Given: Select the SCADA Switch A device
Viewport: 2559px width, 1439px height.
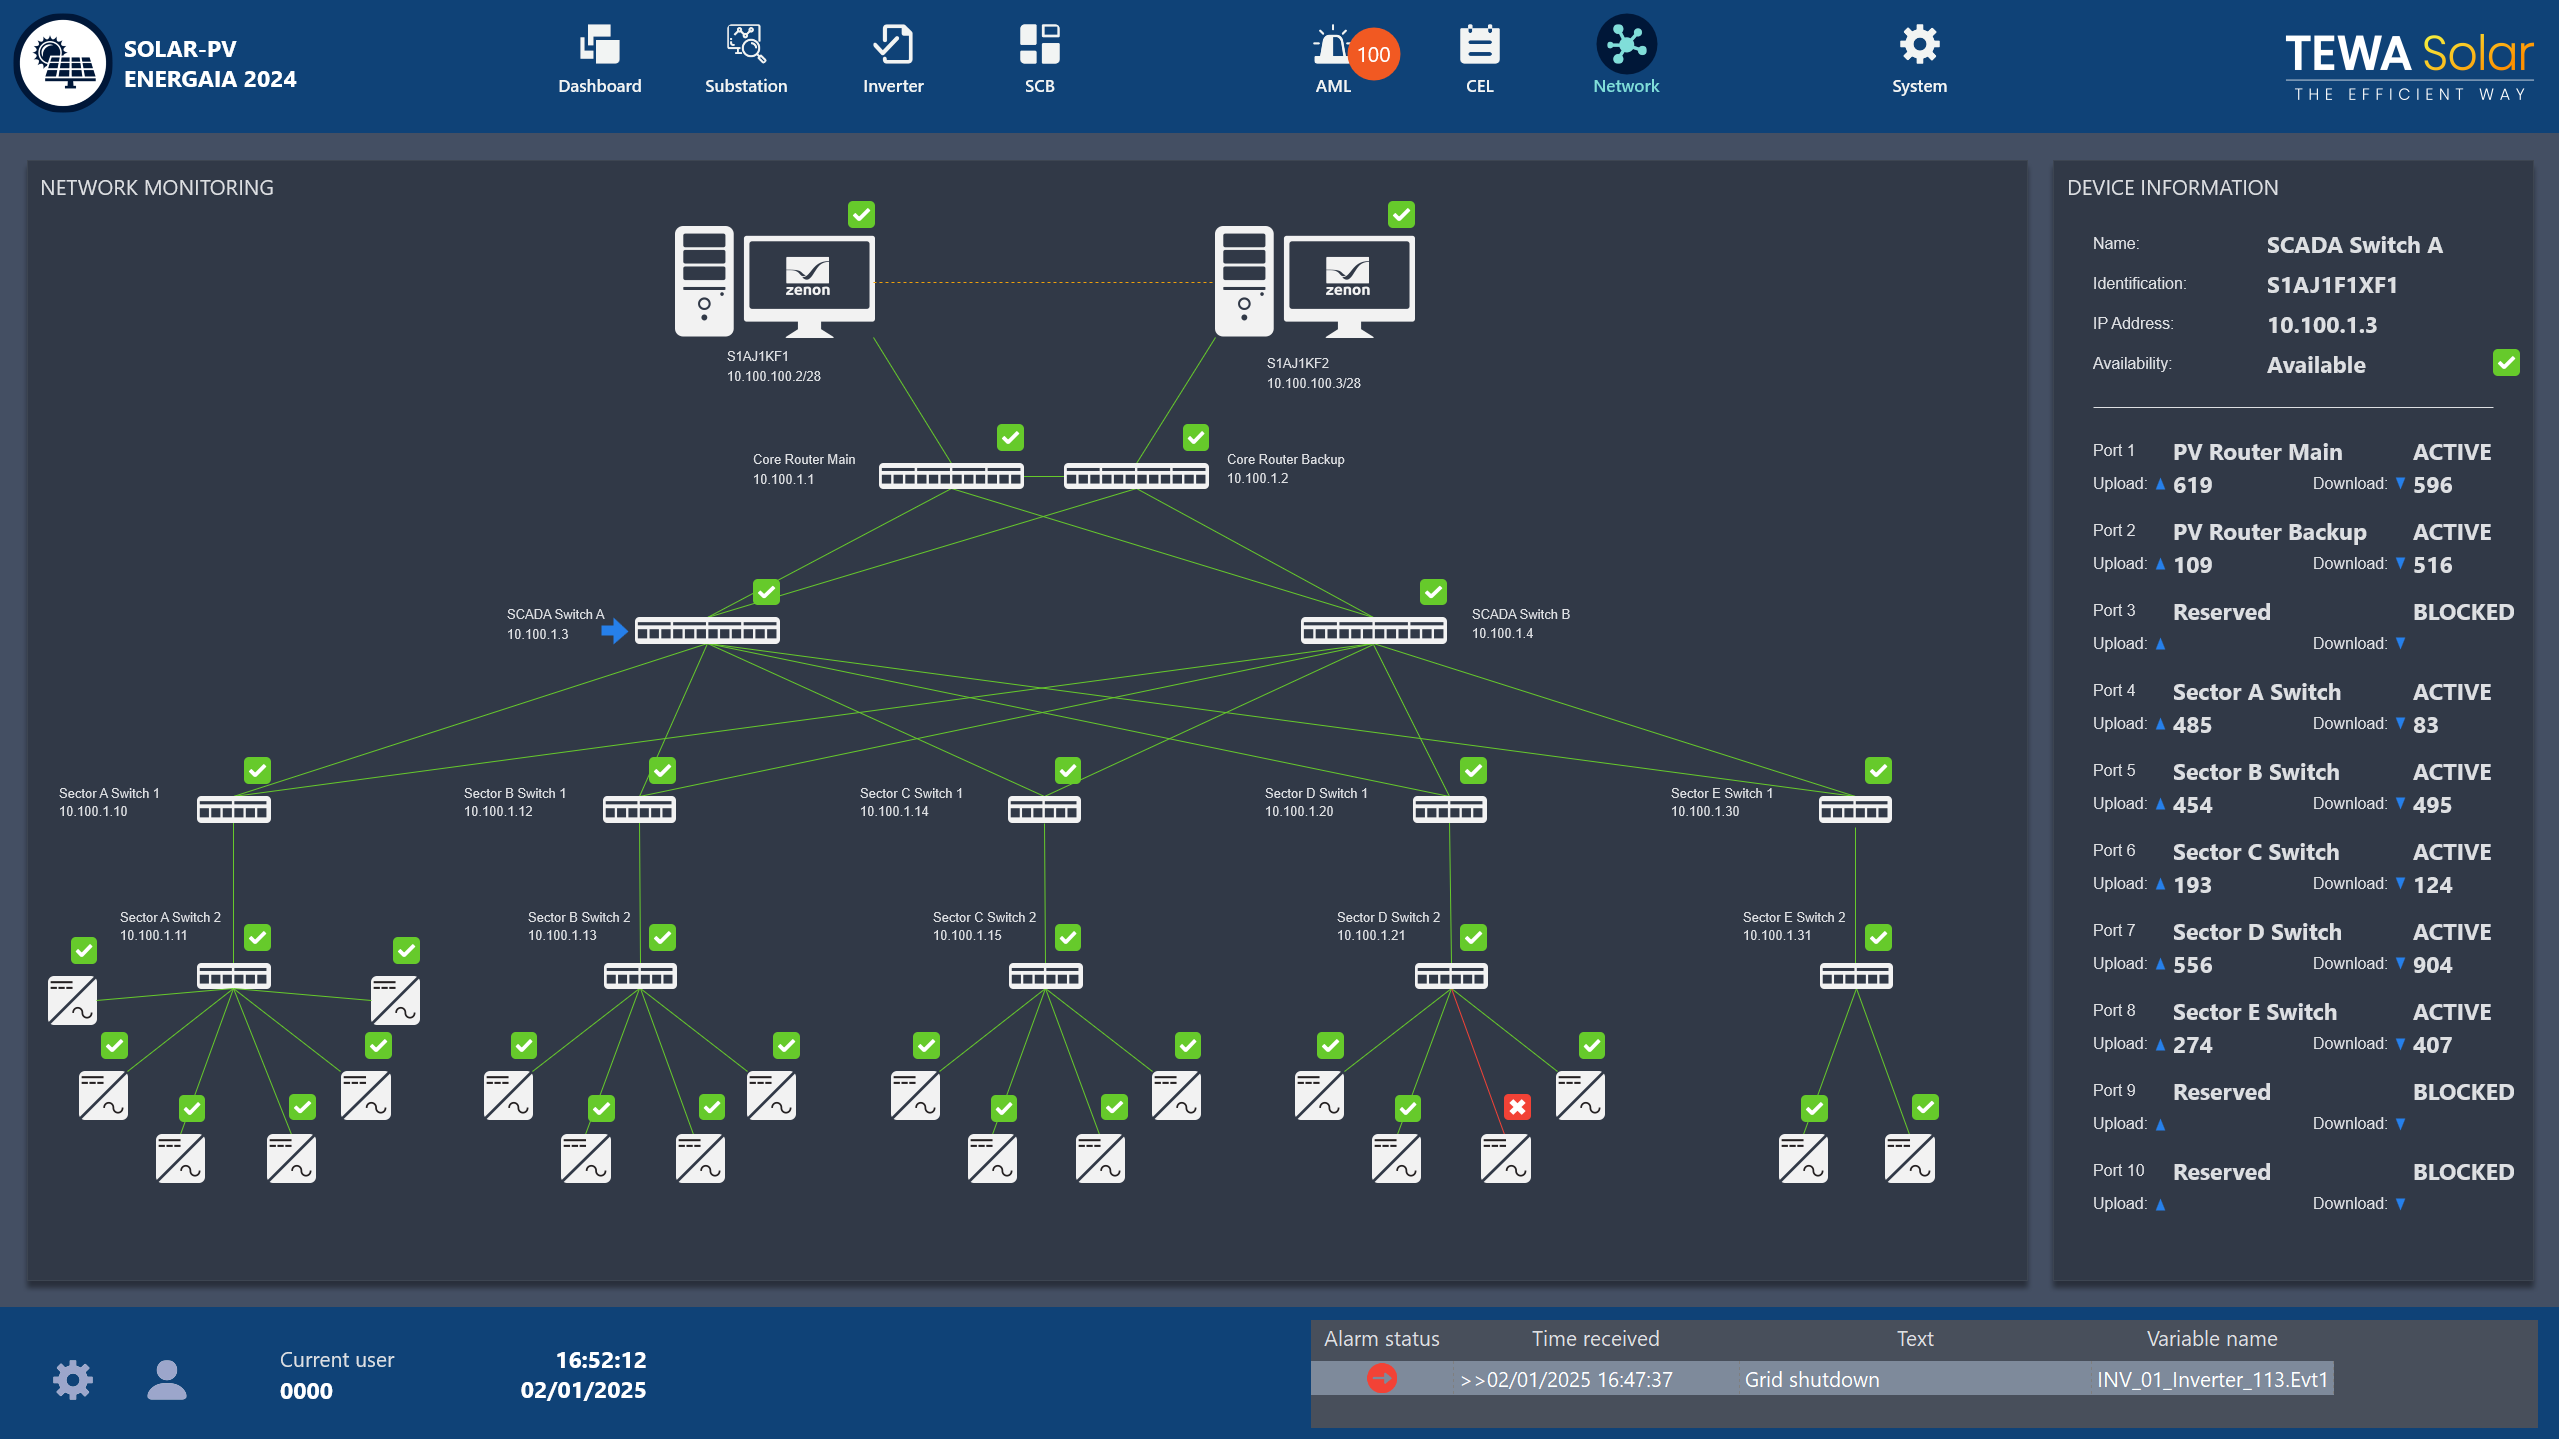Looking at the screenshot, I should [x=707, y=631].
